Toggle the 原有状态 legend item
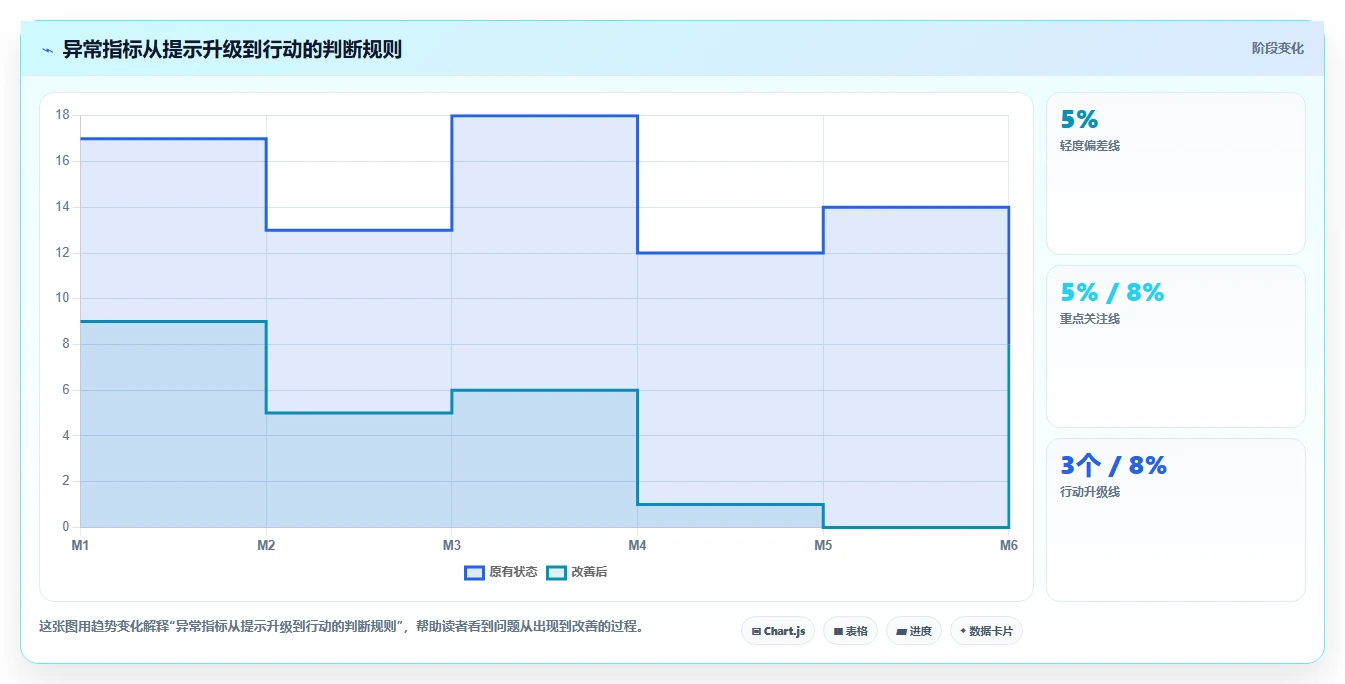The width and height of the screenshot is (1345, 684). point(501,572)
